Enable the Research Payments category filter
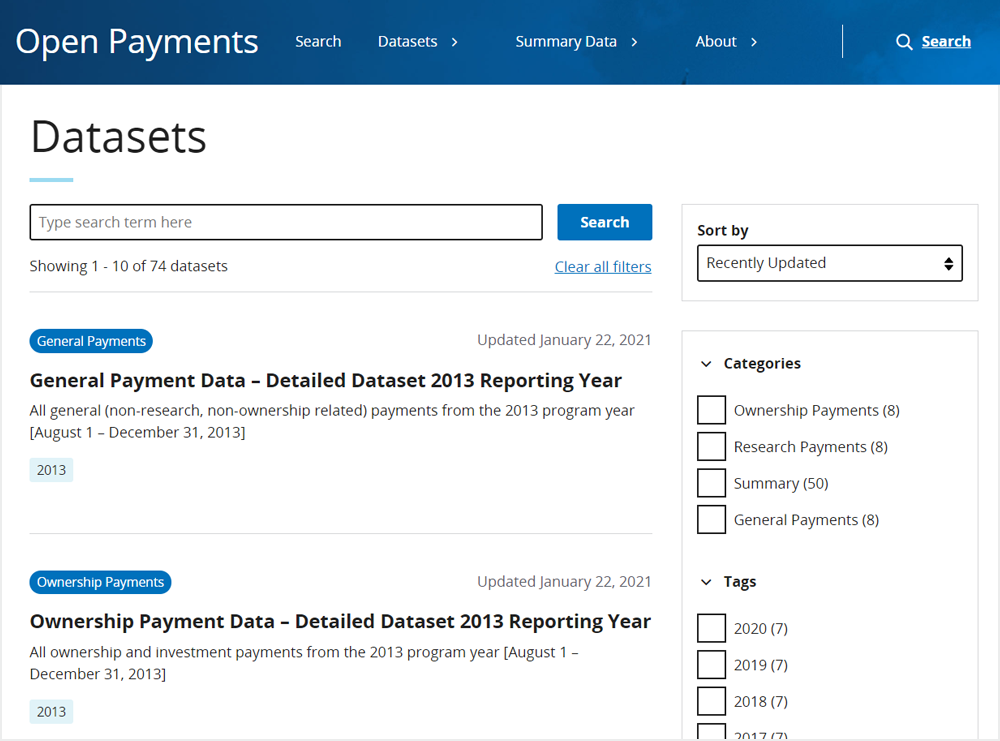 click(x=711, y=447)
